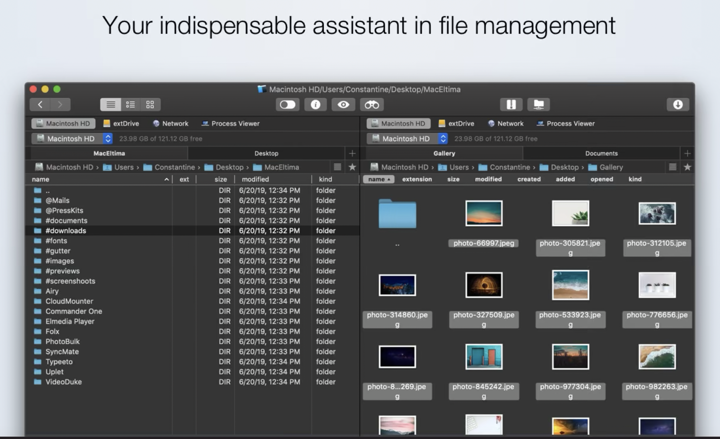The height and width of the screenshot is (439, 720).
Task: Open right panel Macintosh HD volume dropdown
Action: coord(407,138)
